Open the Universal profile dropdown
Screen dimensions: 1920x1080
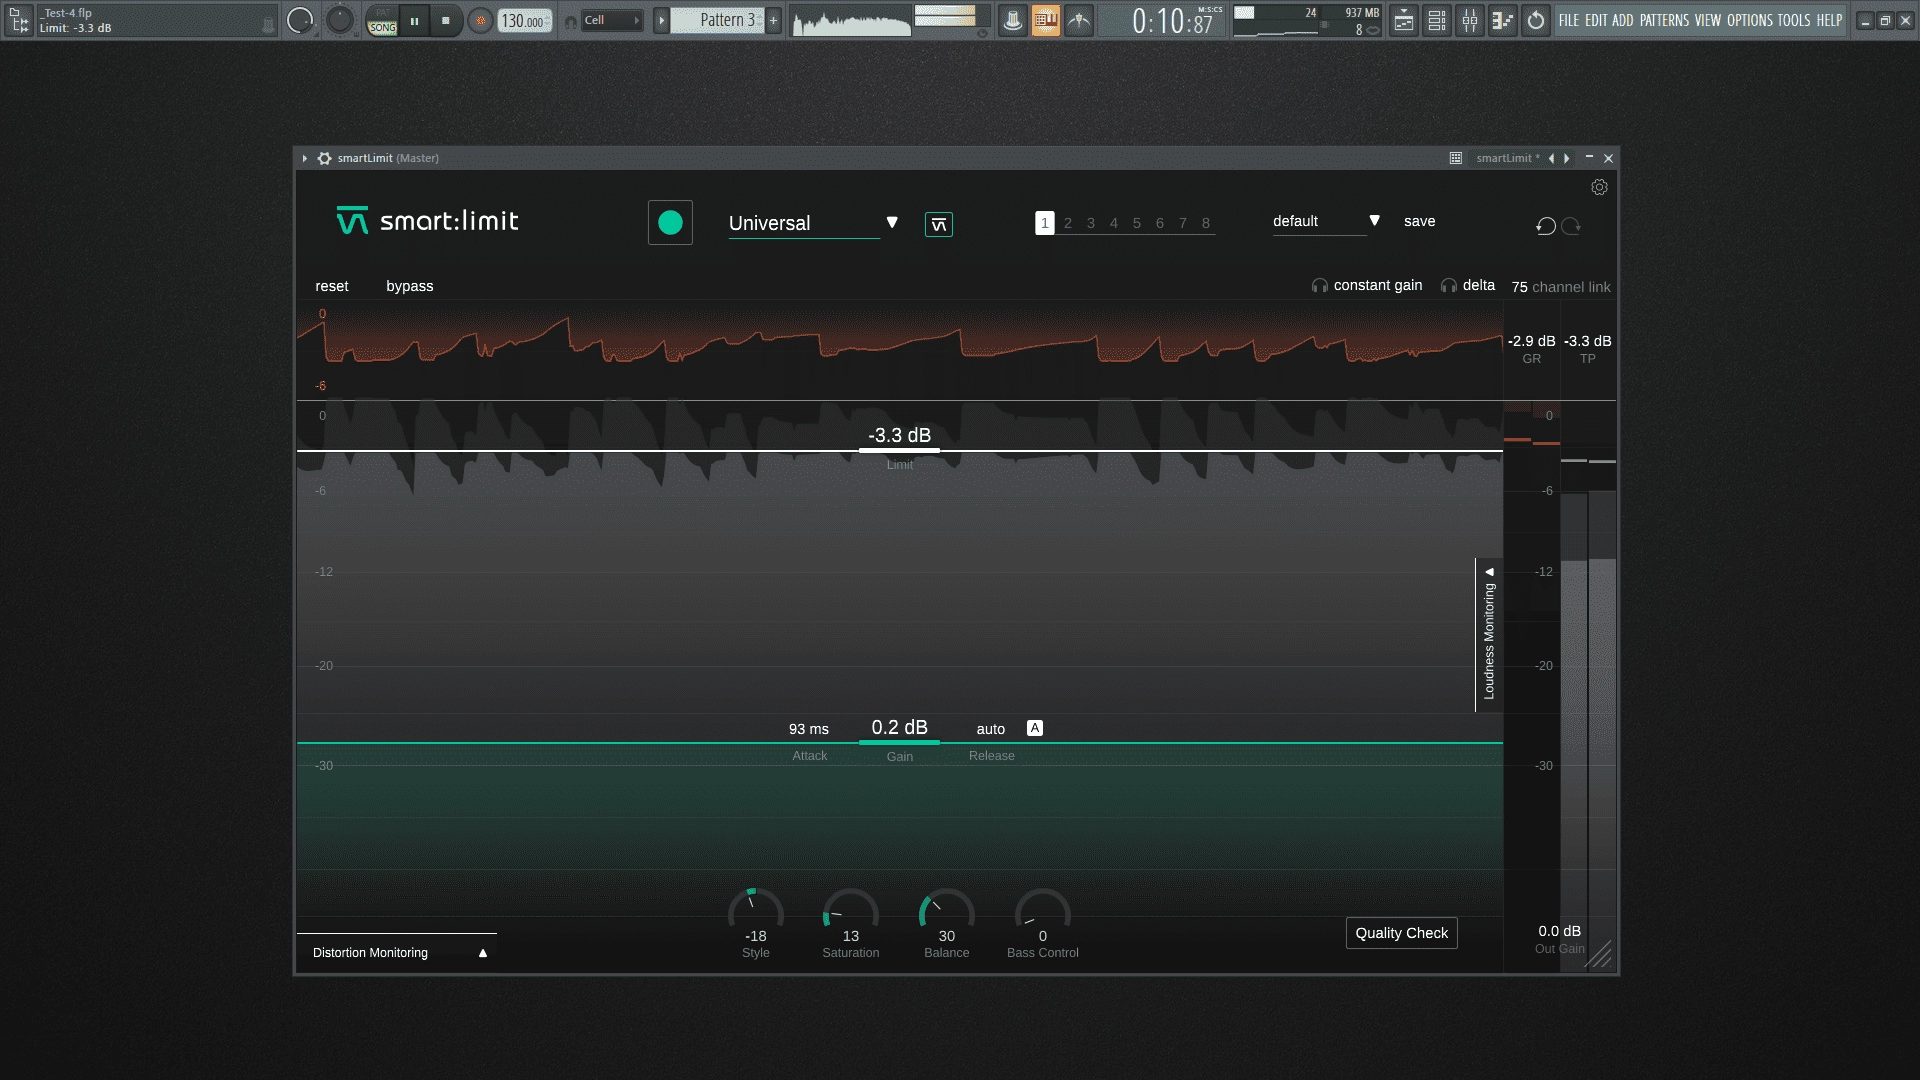(x=813, y=223)
